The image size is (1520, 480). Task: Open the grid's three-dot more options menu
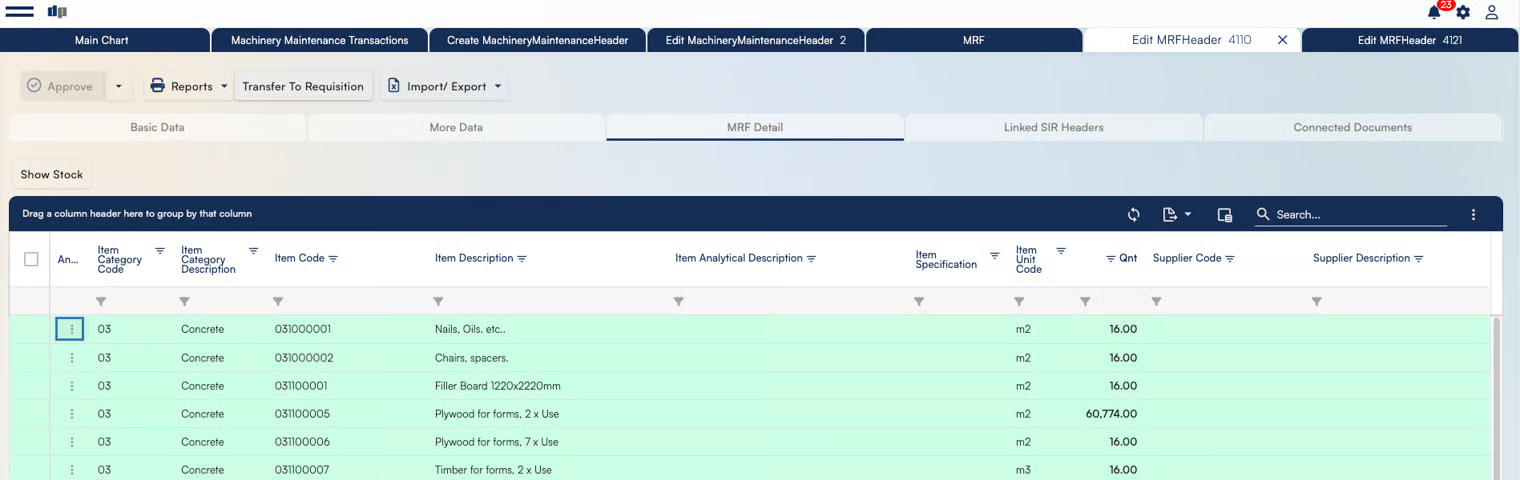1473,215
